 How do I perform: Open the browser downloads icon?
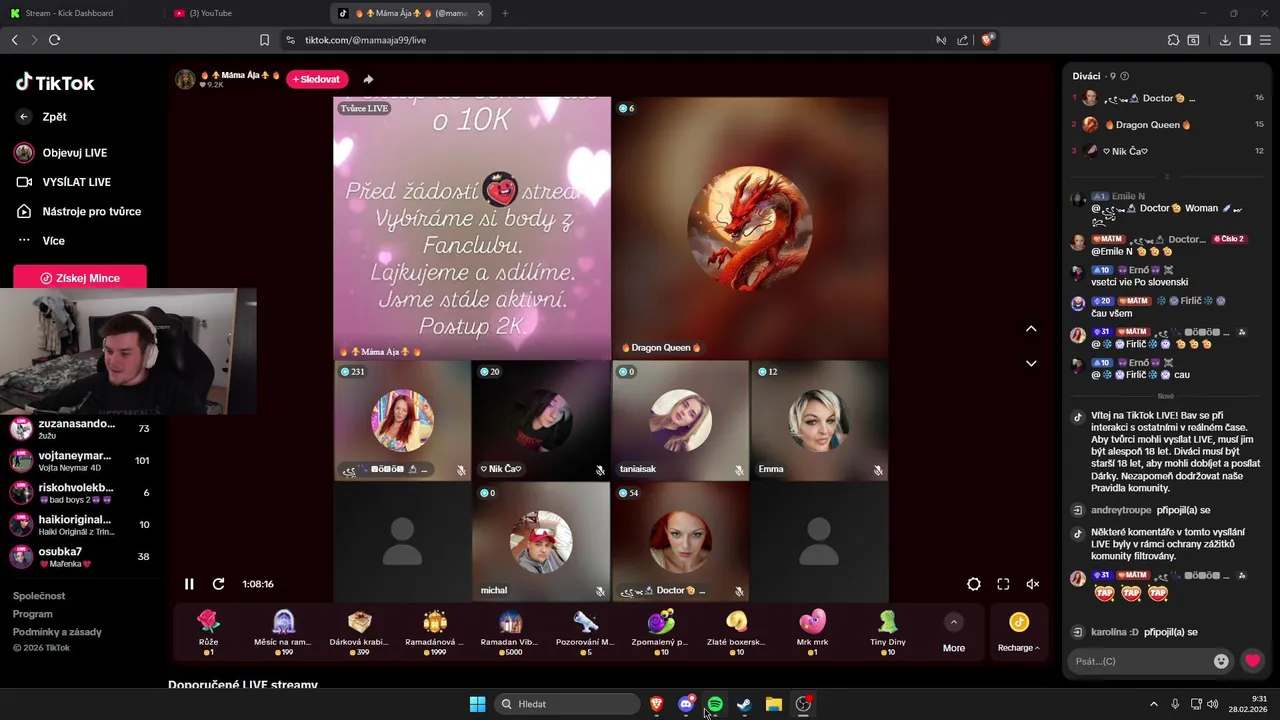pos(1225,40)
